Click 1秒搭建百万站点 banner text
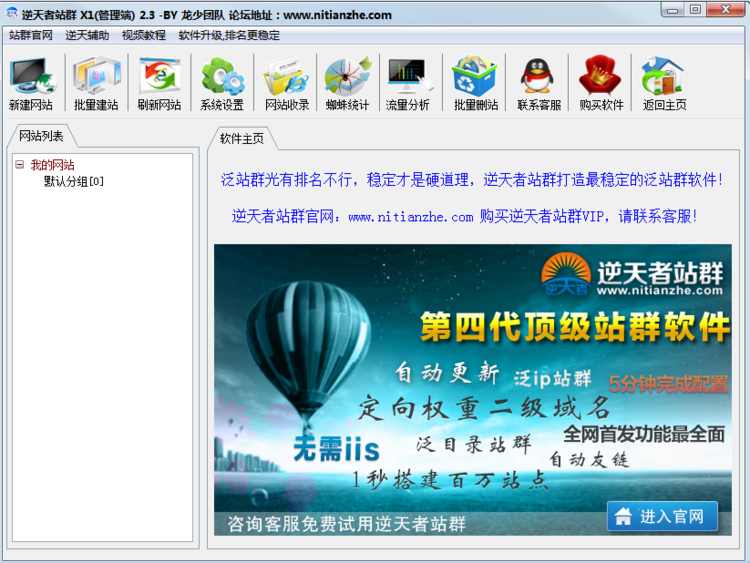 [x=450, y=480]
